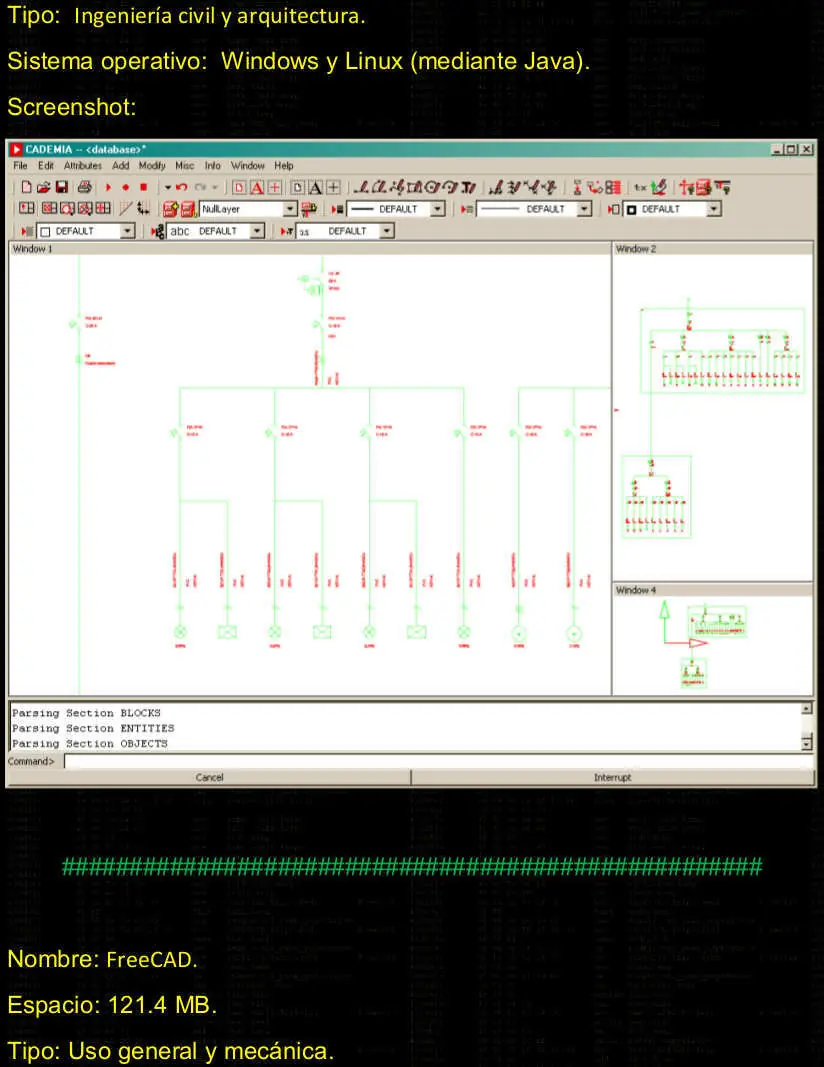Viewport: 824px width, 1067px height.
Task: Click the red stop square icon
Action: click(143, 187)
